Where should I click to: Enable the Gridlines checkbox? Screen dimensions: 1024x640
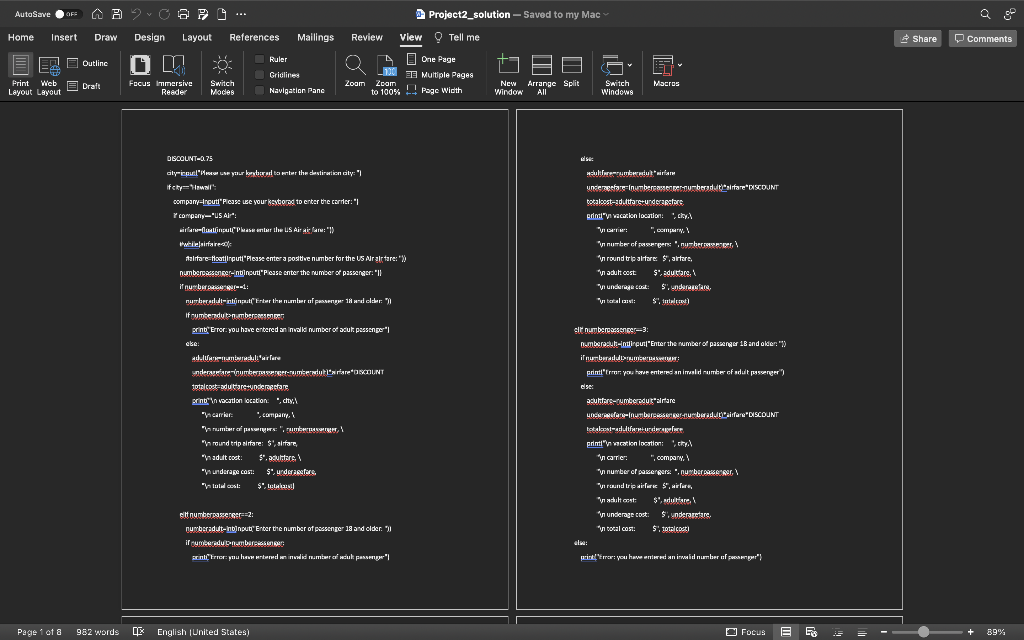point(259,75)
